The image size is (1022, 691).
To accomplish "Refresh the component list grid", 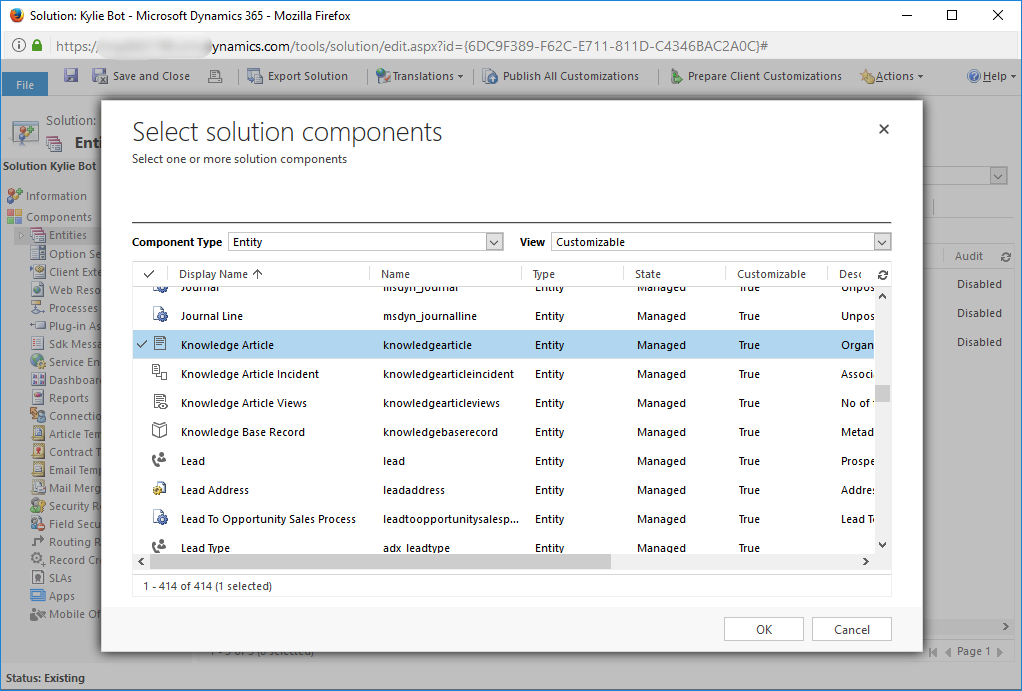I will point(882,275).
